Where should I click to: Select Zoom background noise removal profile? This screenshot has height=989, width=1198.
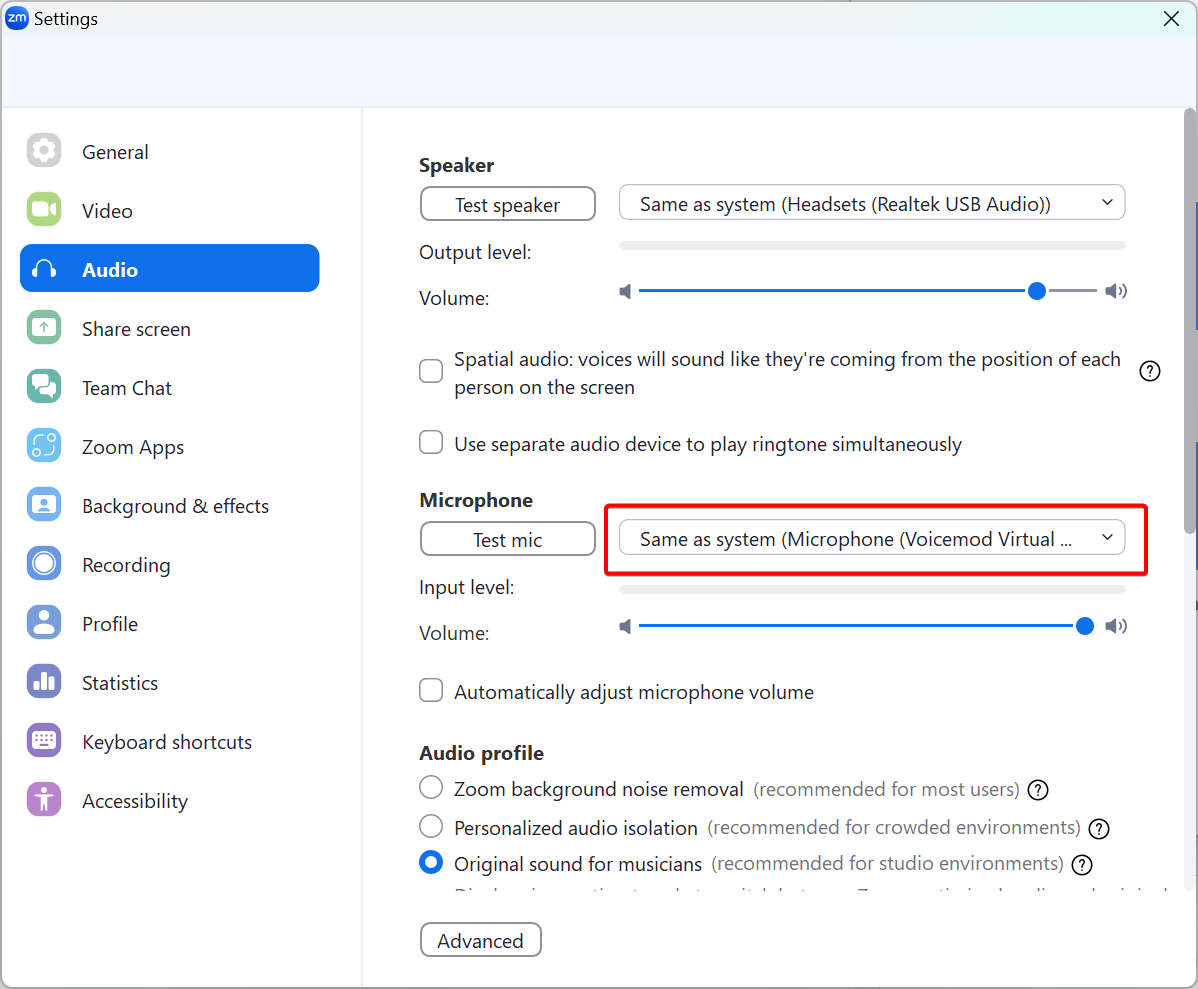click(431, 787)
